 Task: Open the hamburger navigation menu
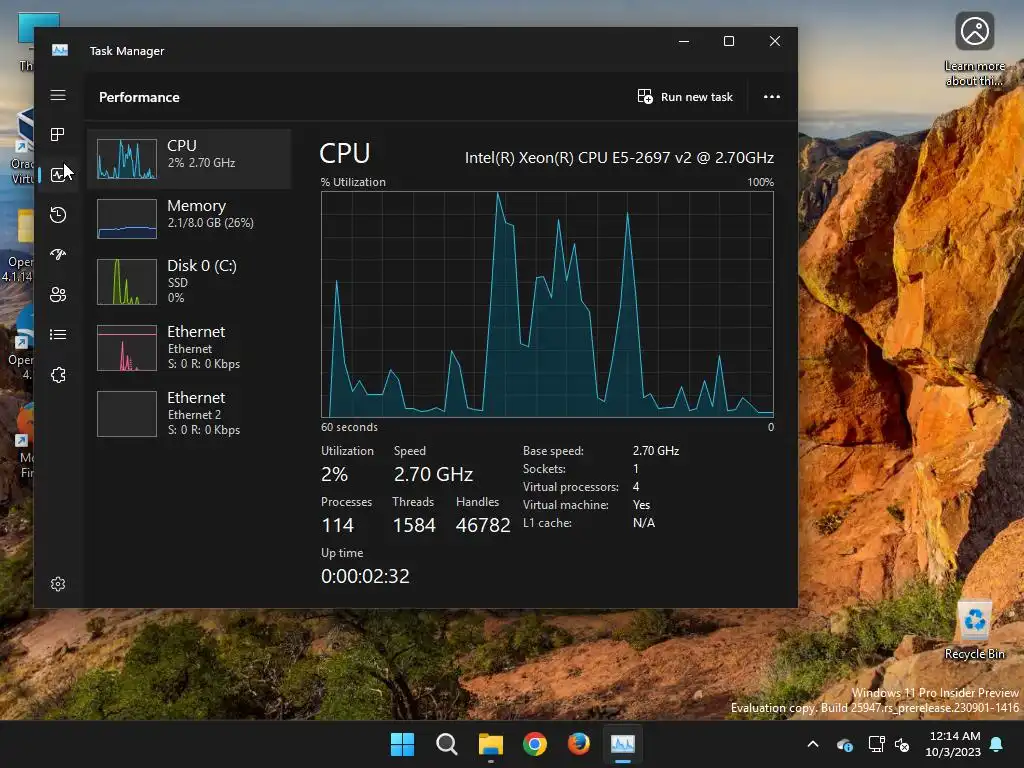point(58,95)
